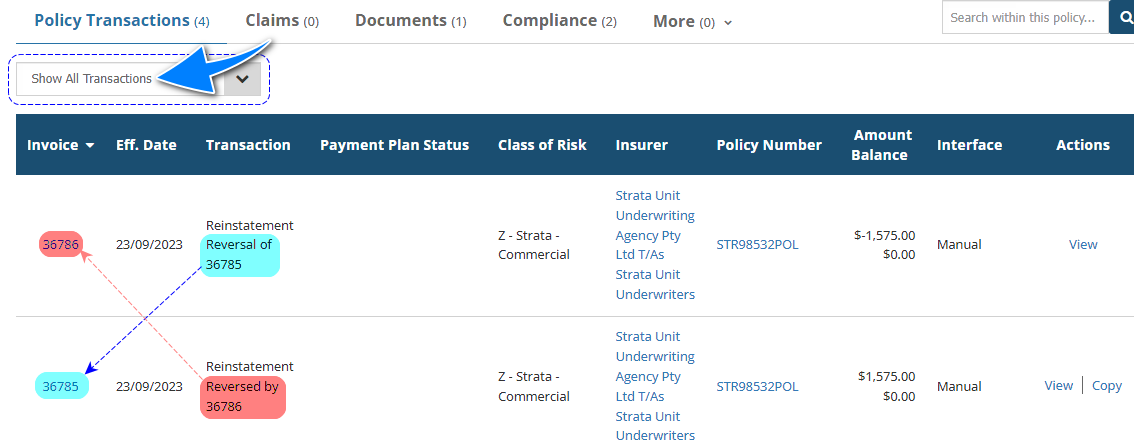Viewport: 1134px width, 444px height.
Task: Open the Documents tab
Action: [x=410, y=20]
